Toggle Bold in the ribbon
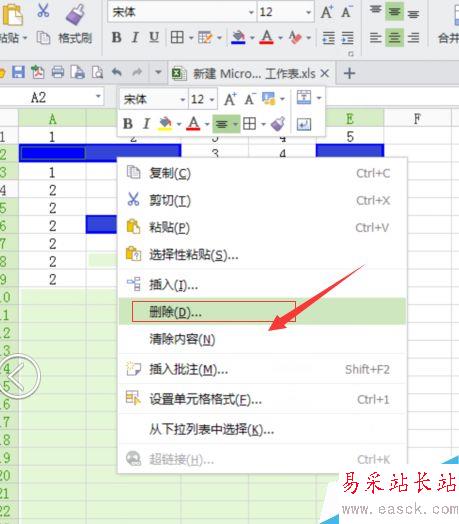 116,37
